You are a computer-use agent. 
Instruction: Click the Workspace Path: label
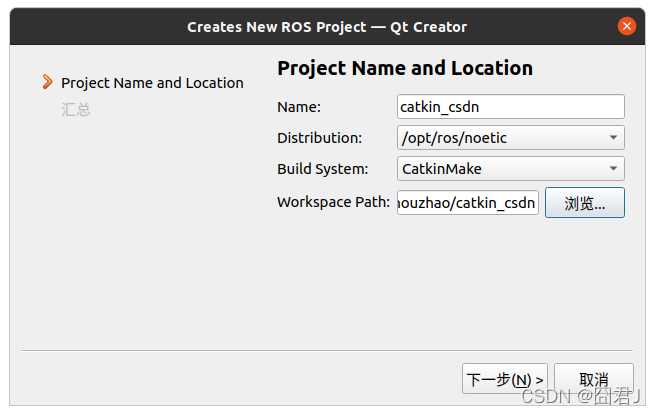tap(333, 202)
